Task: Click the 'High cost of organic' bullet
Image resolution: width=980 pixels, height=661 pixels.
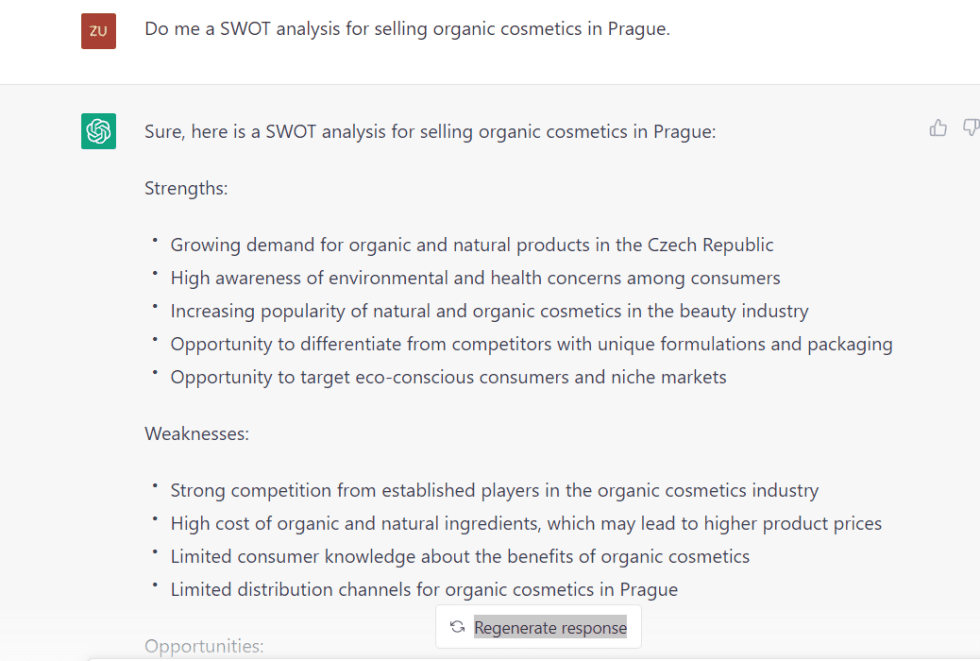Action: pyautogui.click(x=526, y=524)
